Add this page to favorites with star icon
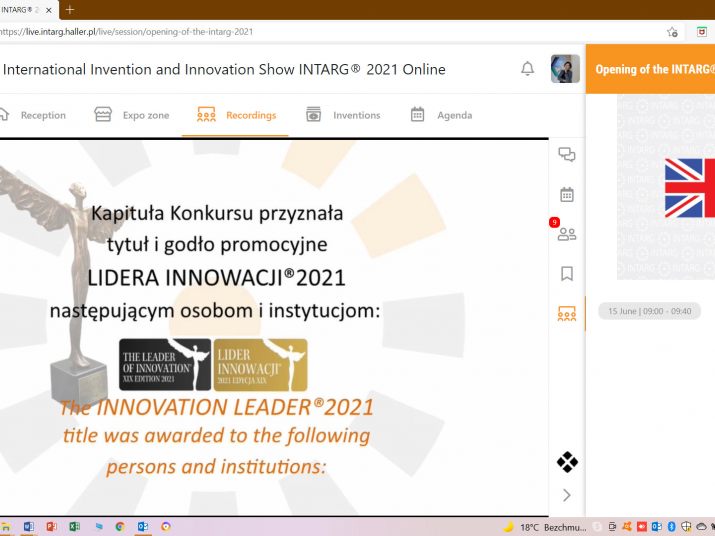This screenshot has width=715, height=536. [x=673, y=31]
